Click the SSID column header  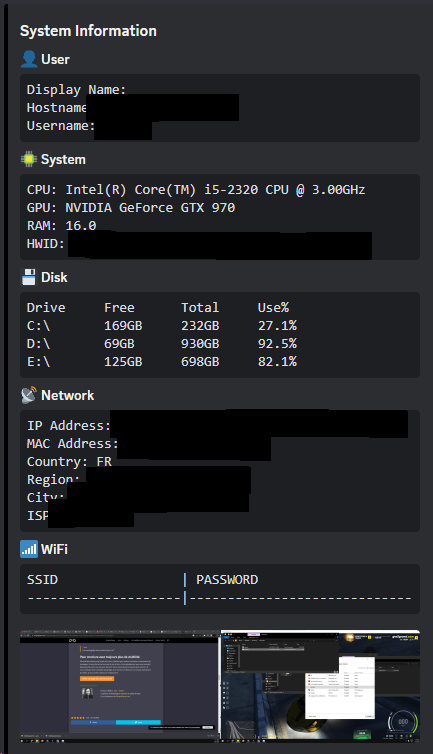click(x=42, y=579)
